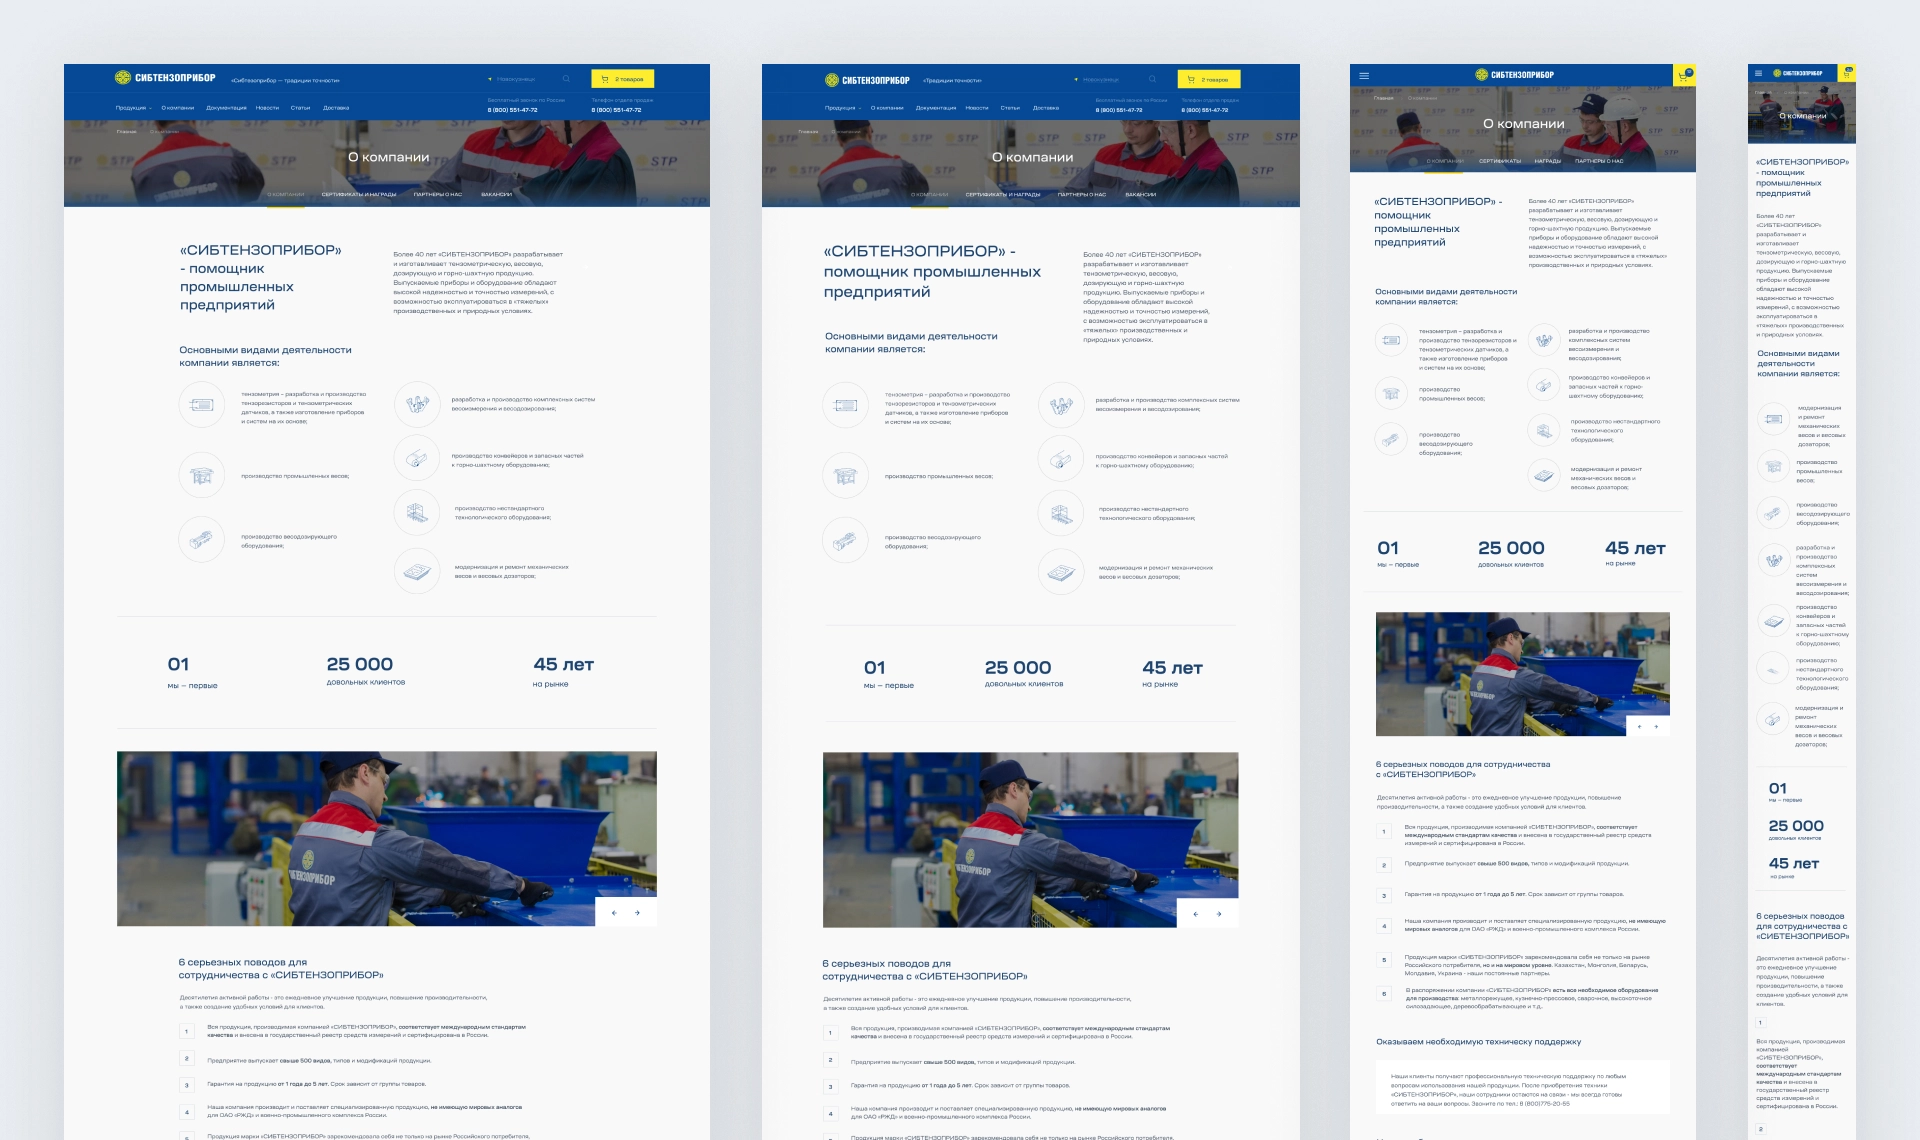Expand the Продукция dropdown in the second mockup
This screenshot has height=1140, width=1920.
843,108
